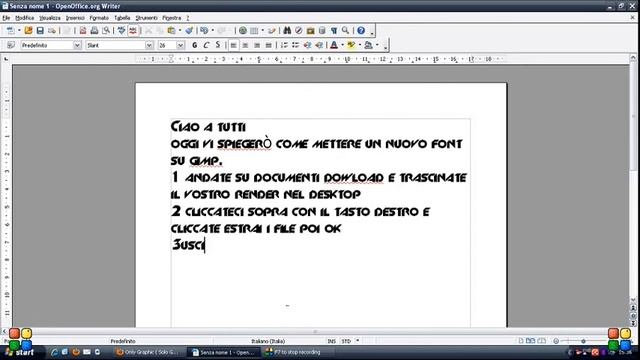Toggle AutoSpellcheck red underline icon

(x=133, y=31)
